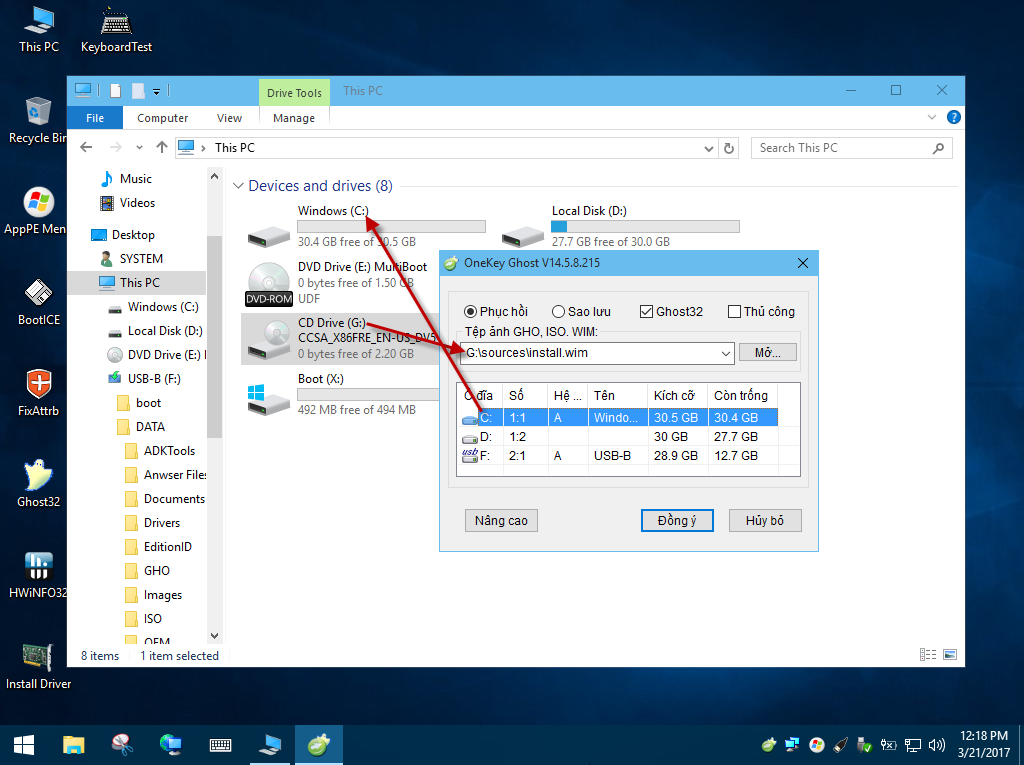1024x765 pixels.
Task: Launch the Ghost32 desktop shortcut
Action: (39, 483)
